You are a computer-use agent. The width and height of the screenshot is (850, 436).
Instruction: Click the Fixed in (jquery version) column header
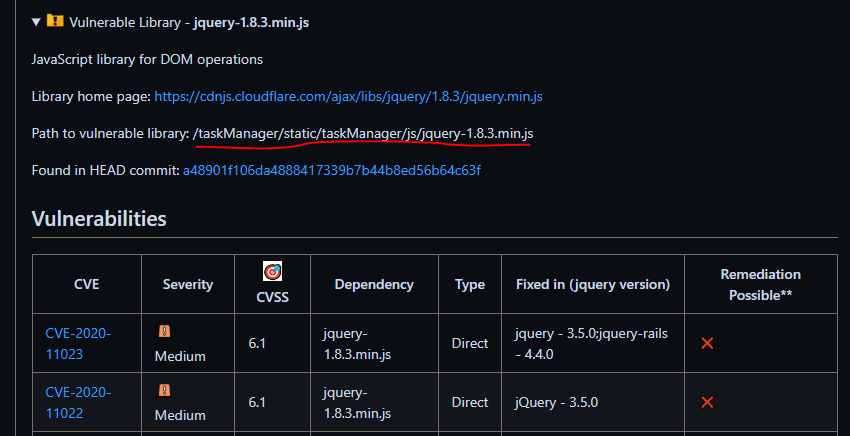(x=593, y=284)
